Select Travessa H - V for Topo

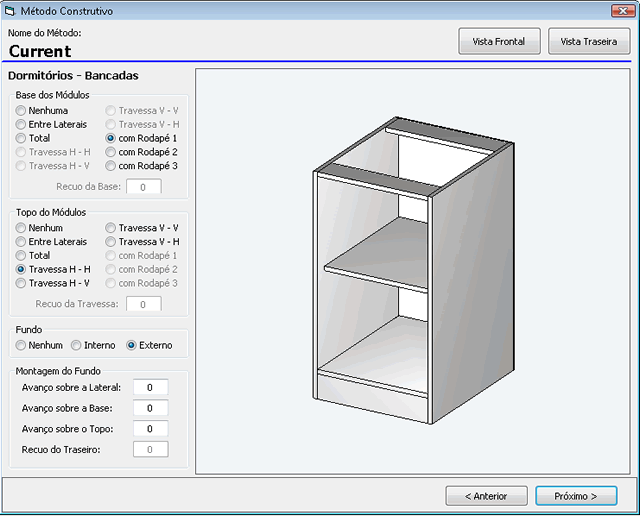(21, 283)
